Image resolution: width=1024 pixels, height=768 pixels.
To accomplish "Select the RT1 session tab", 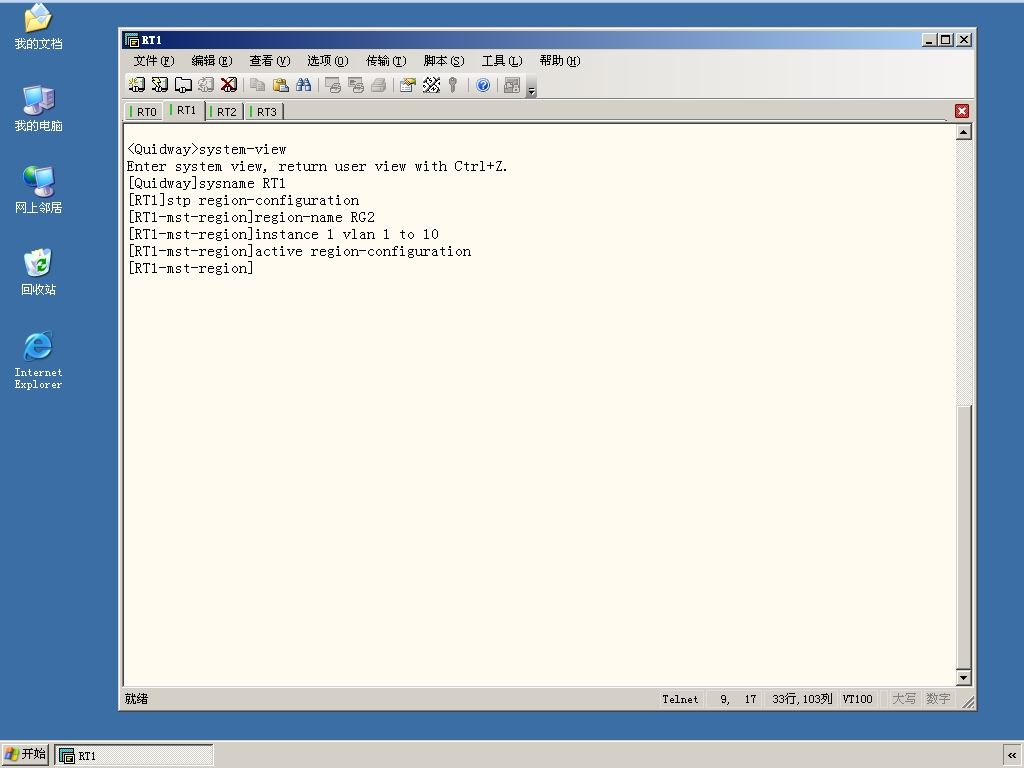I will (x=184, y=110).
